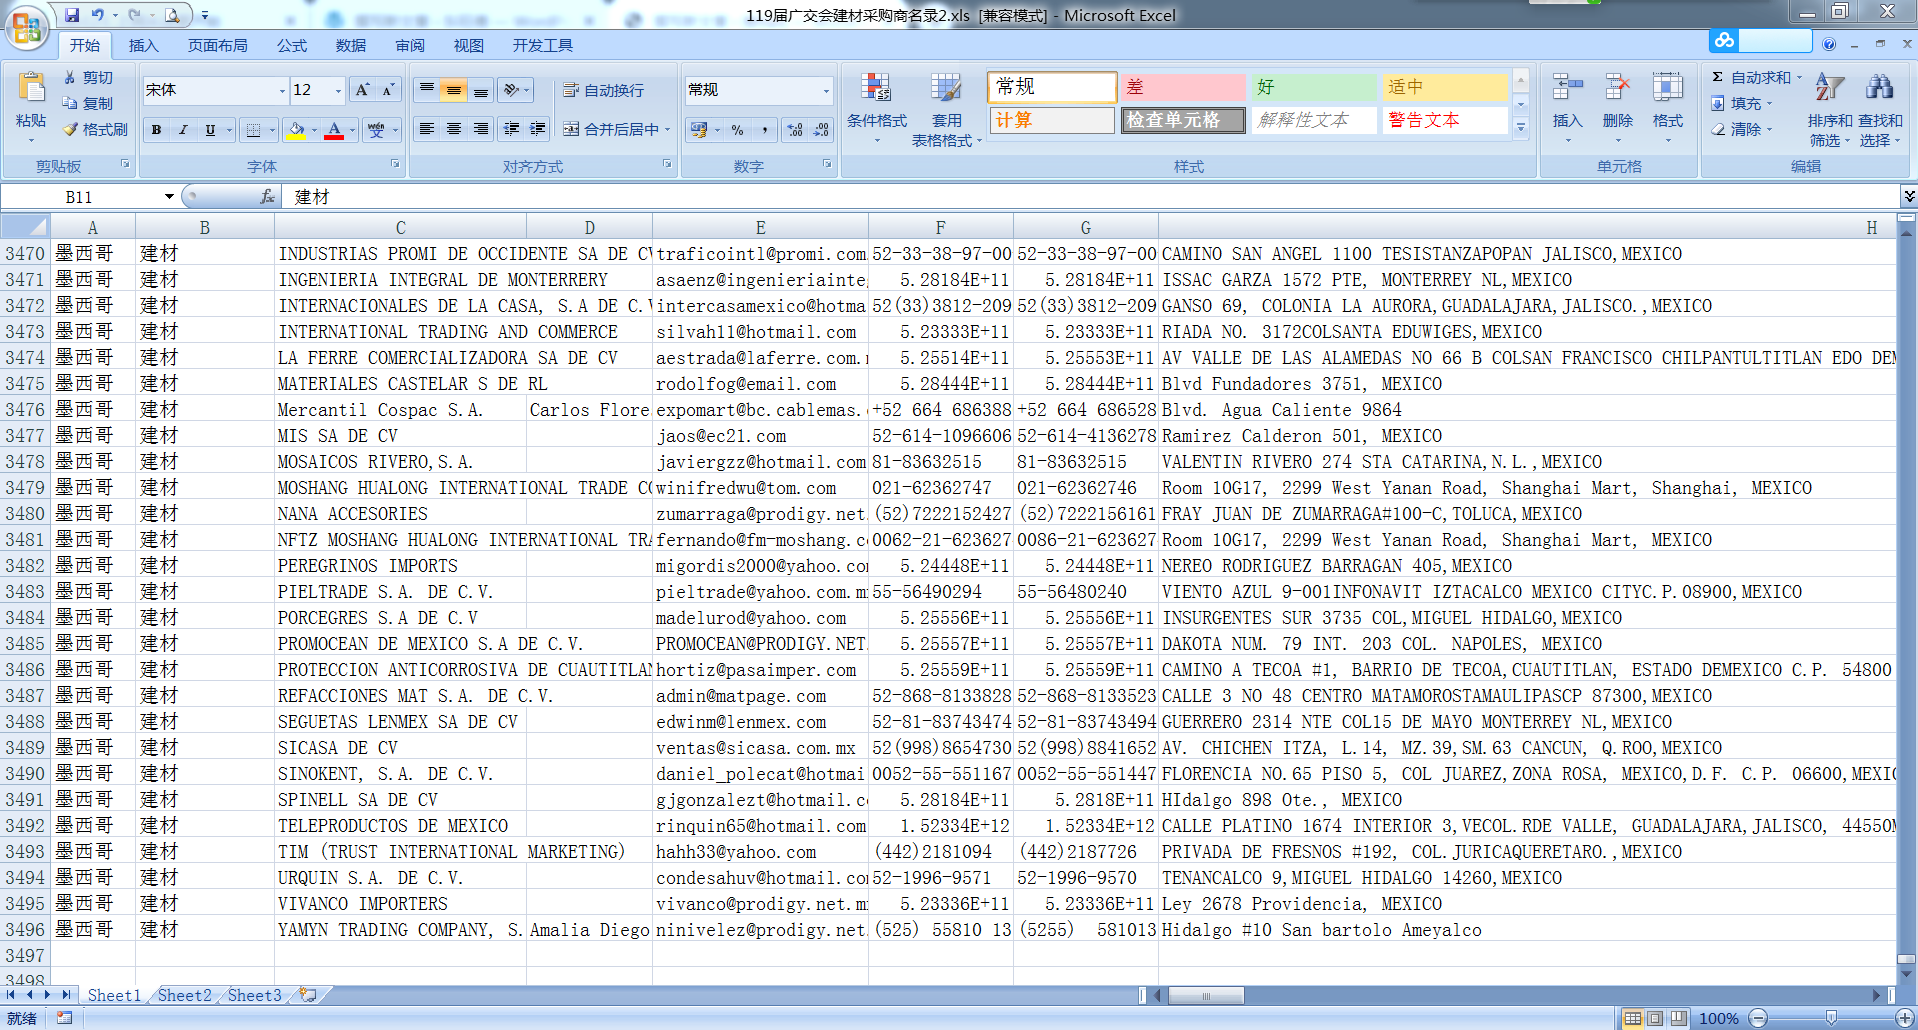Viewport: 1918px width, 1030px height.
Task: Click the Conditional Formatting (条件格式) icon
Action: [876, 90]
